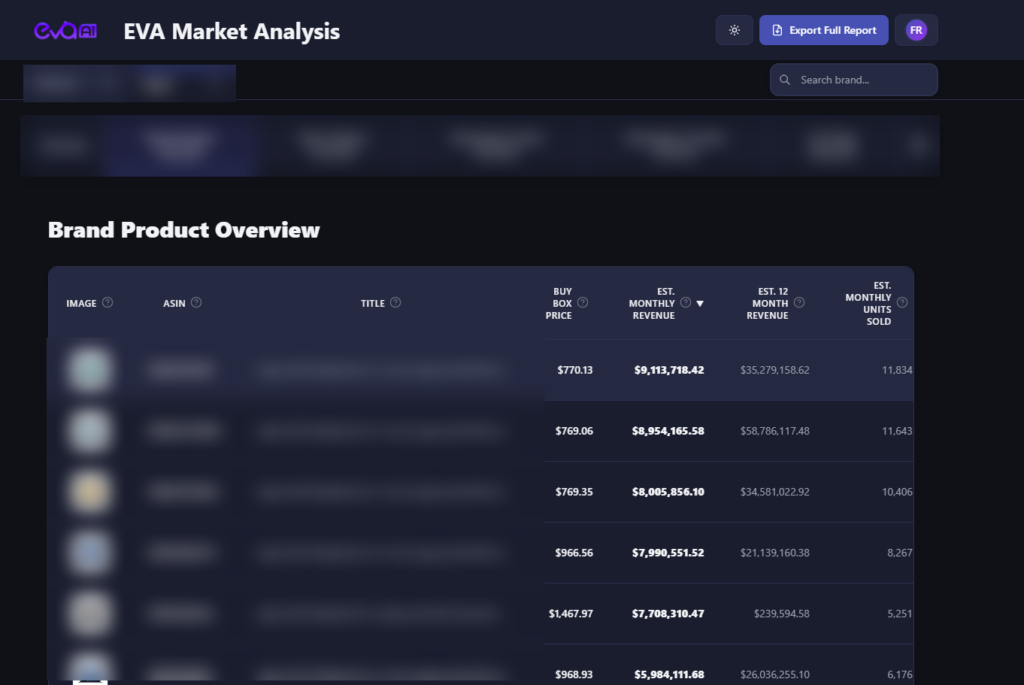Image resolution: width=1024 pixels, height=685 pixels.
Task: Click help icon next to IMAGE header
Action: pyautogui.click(x=108, y=303)
